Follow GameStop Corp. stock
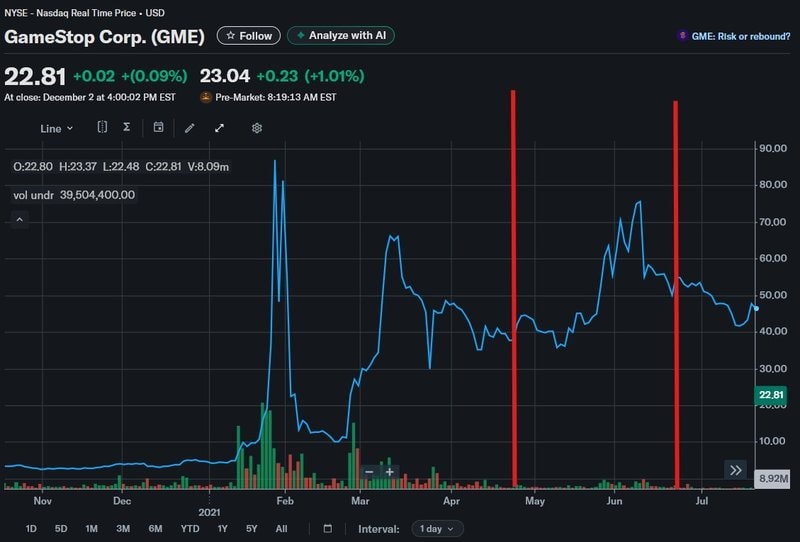The height and width of the screenshot is (542, 800). point(249,36)
